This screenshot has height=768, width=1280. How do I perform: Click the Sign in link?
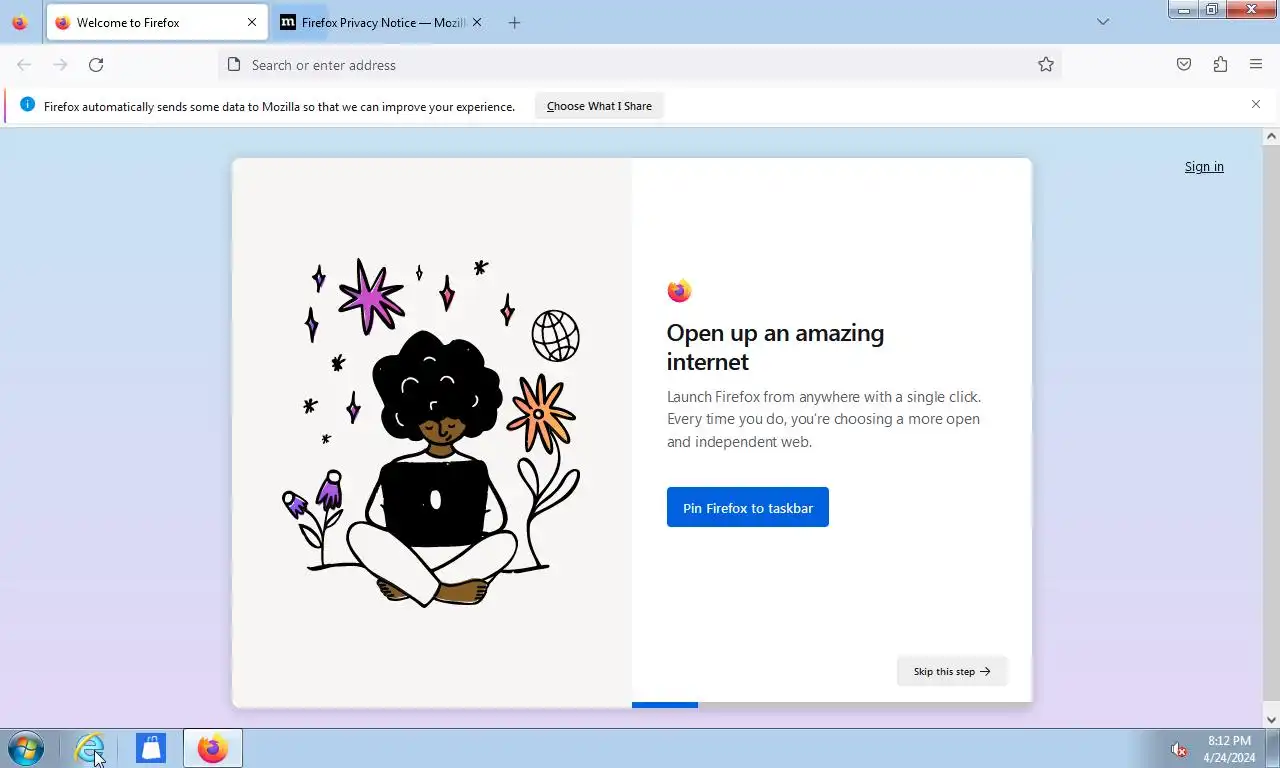click(1204, 167)
